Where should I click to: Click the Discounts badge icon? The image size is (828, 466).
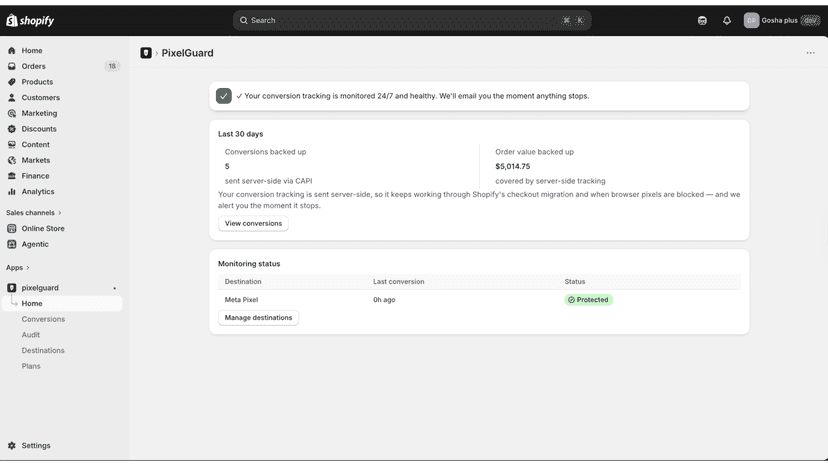coord(12,129)
